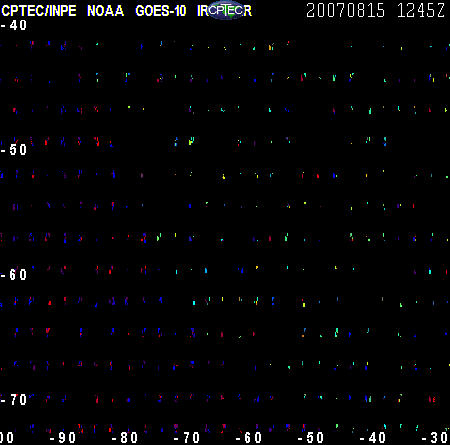
Task: Click the CPTEC globe logo in header
Action: point(227,10)
